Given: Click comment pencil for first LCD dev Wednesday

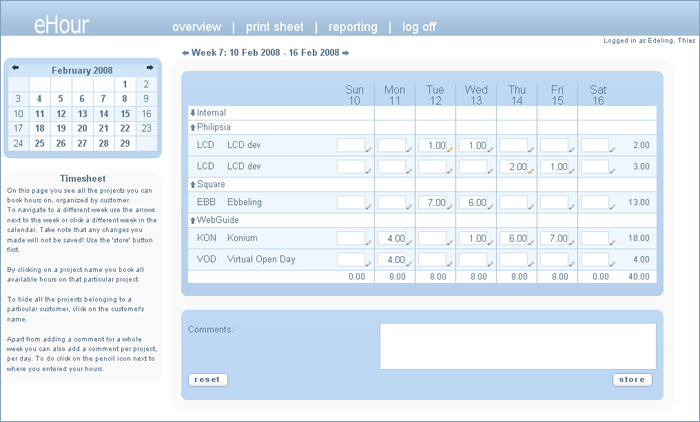Looking at the screenshot, I should pyautogui.click(x=490, y=150).
